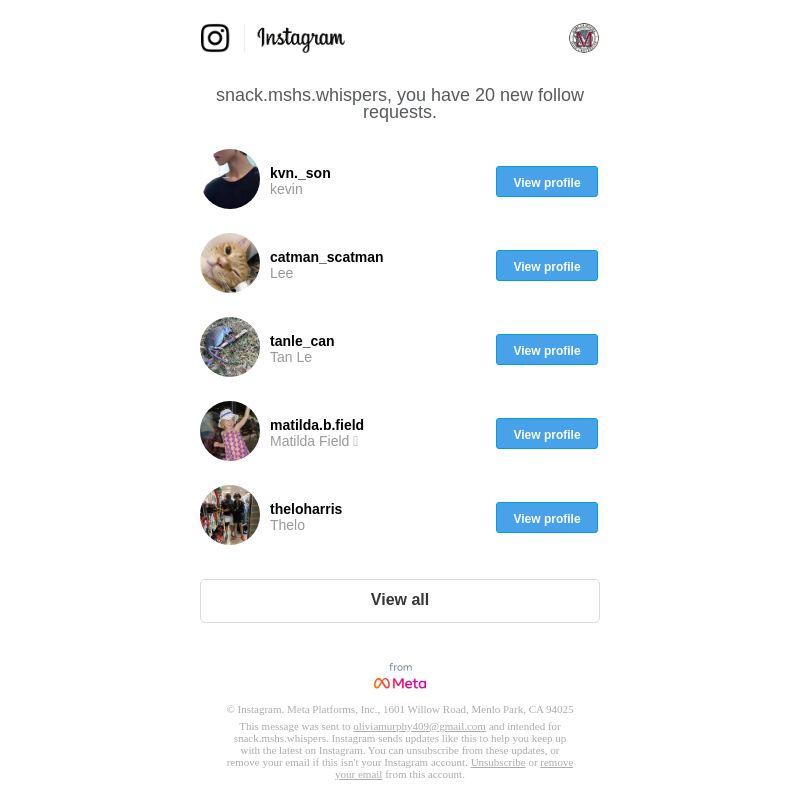The height and width of the screenshot is (803, 800).
Task: Click the theloharris username text
Action: (306, 509)
